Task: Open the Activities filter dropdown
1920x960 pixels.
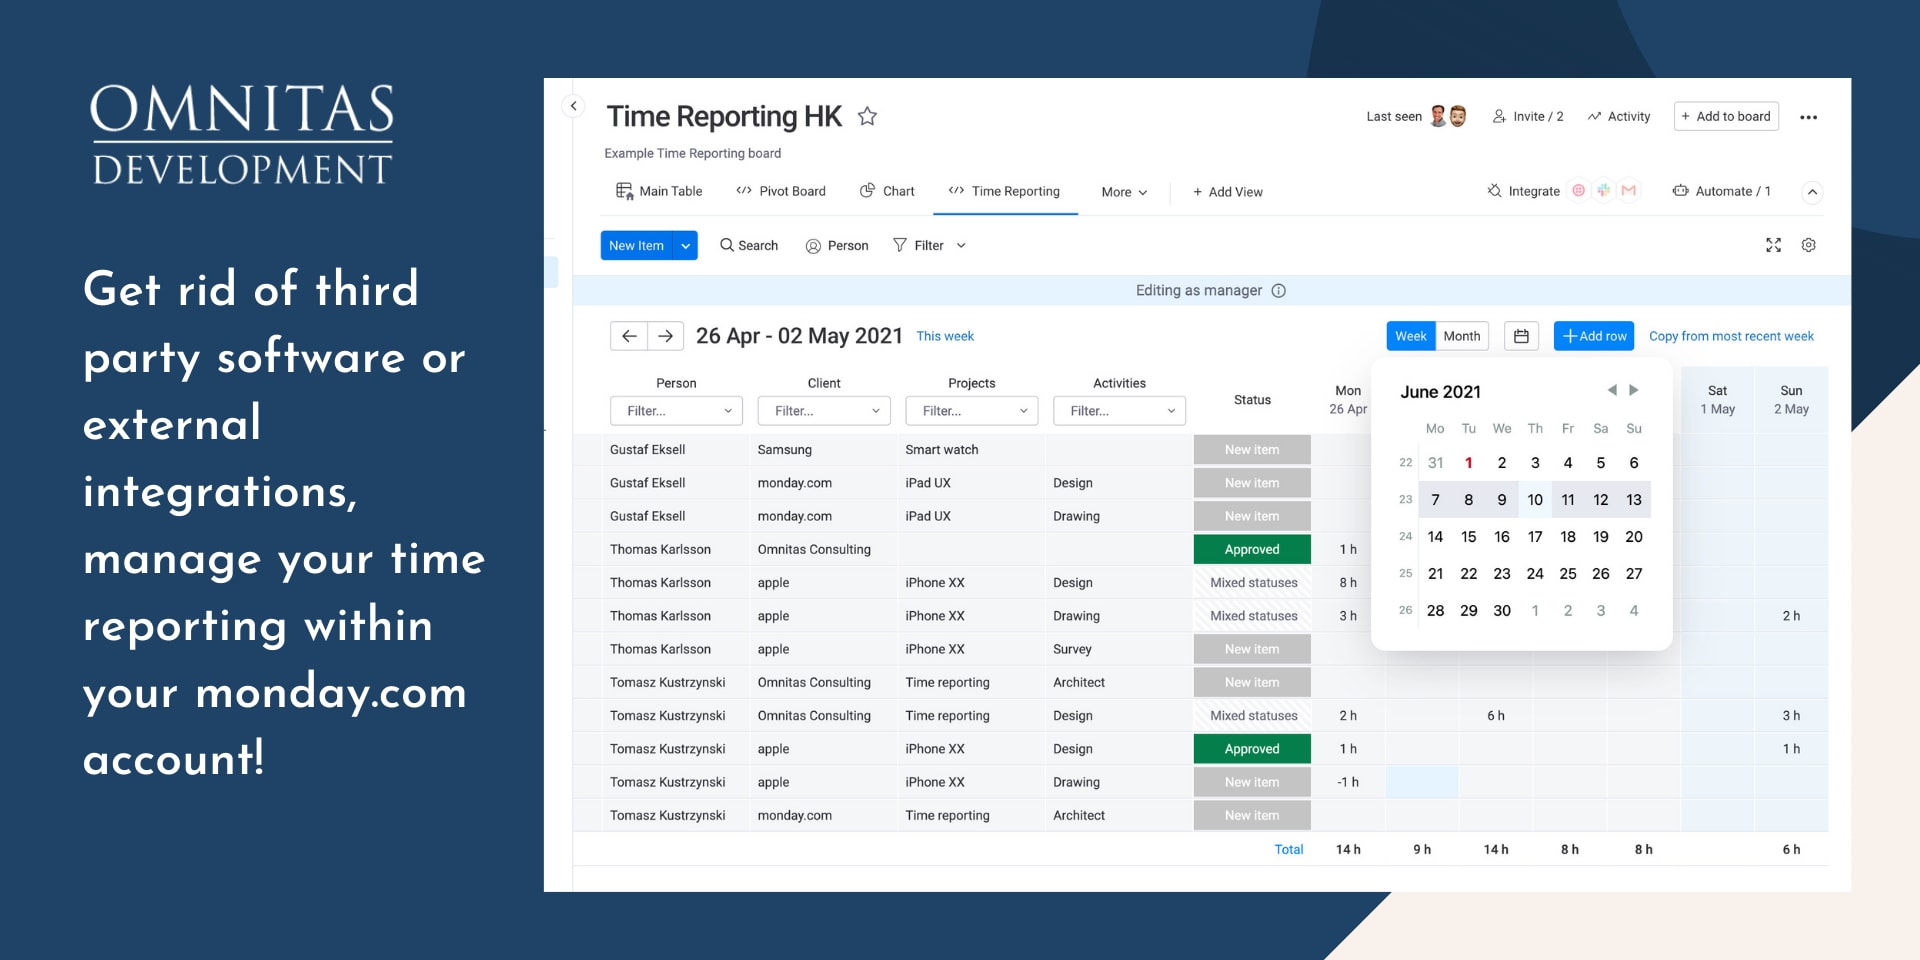Action: (x=1119, y=411)
